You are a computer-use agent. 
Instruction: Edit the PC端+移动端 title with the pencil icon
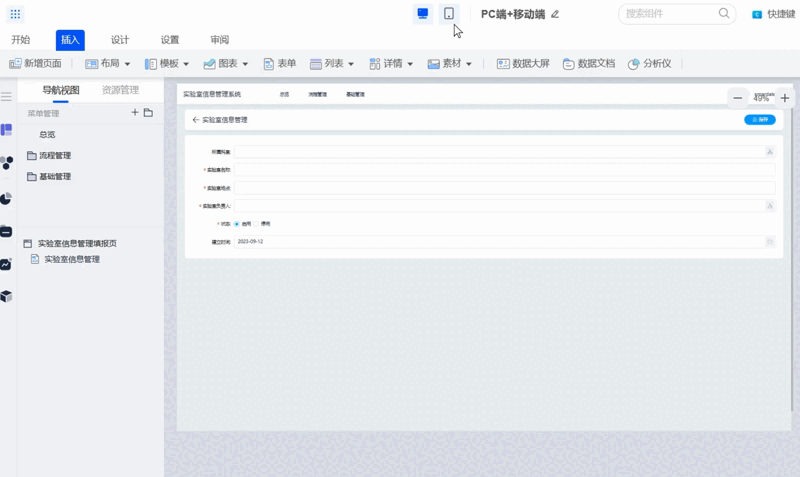point(555,14)
